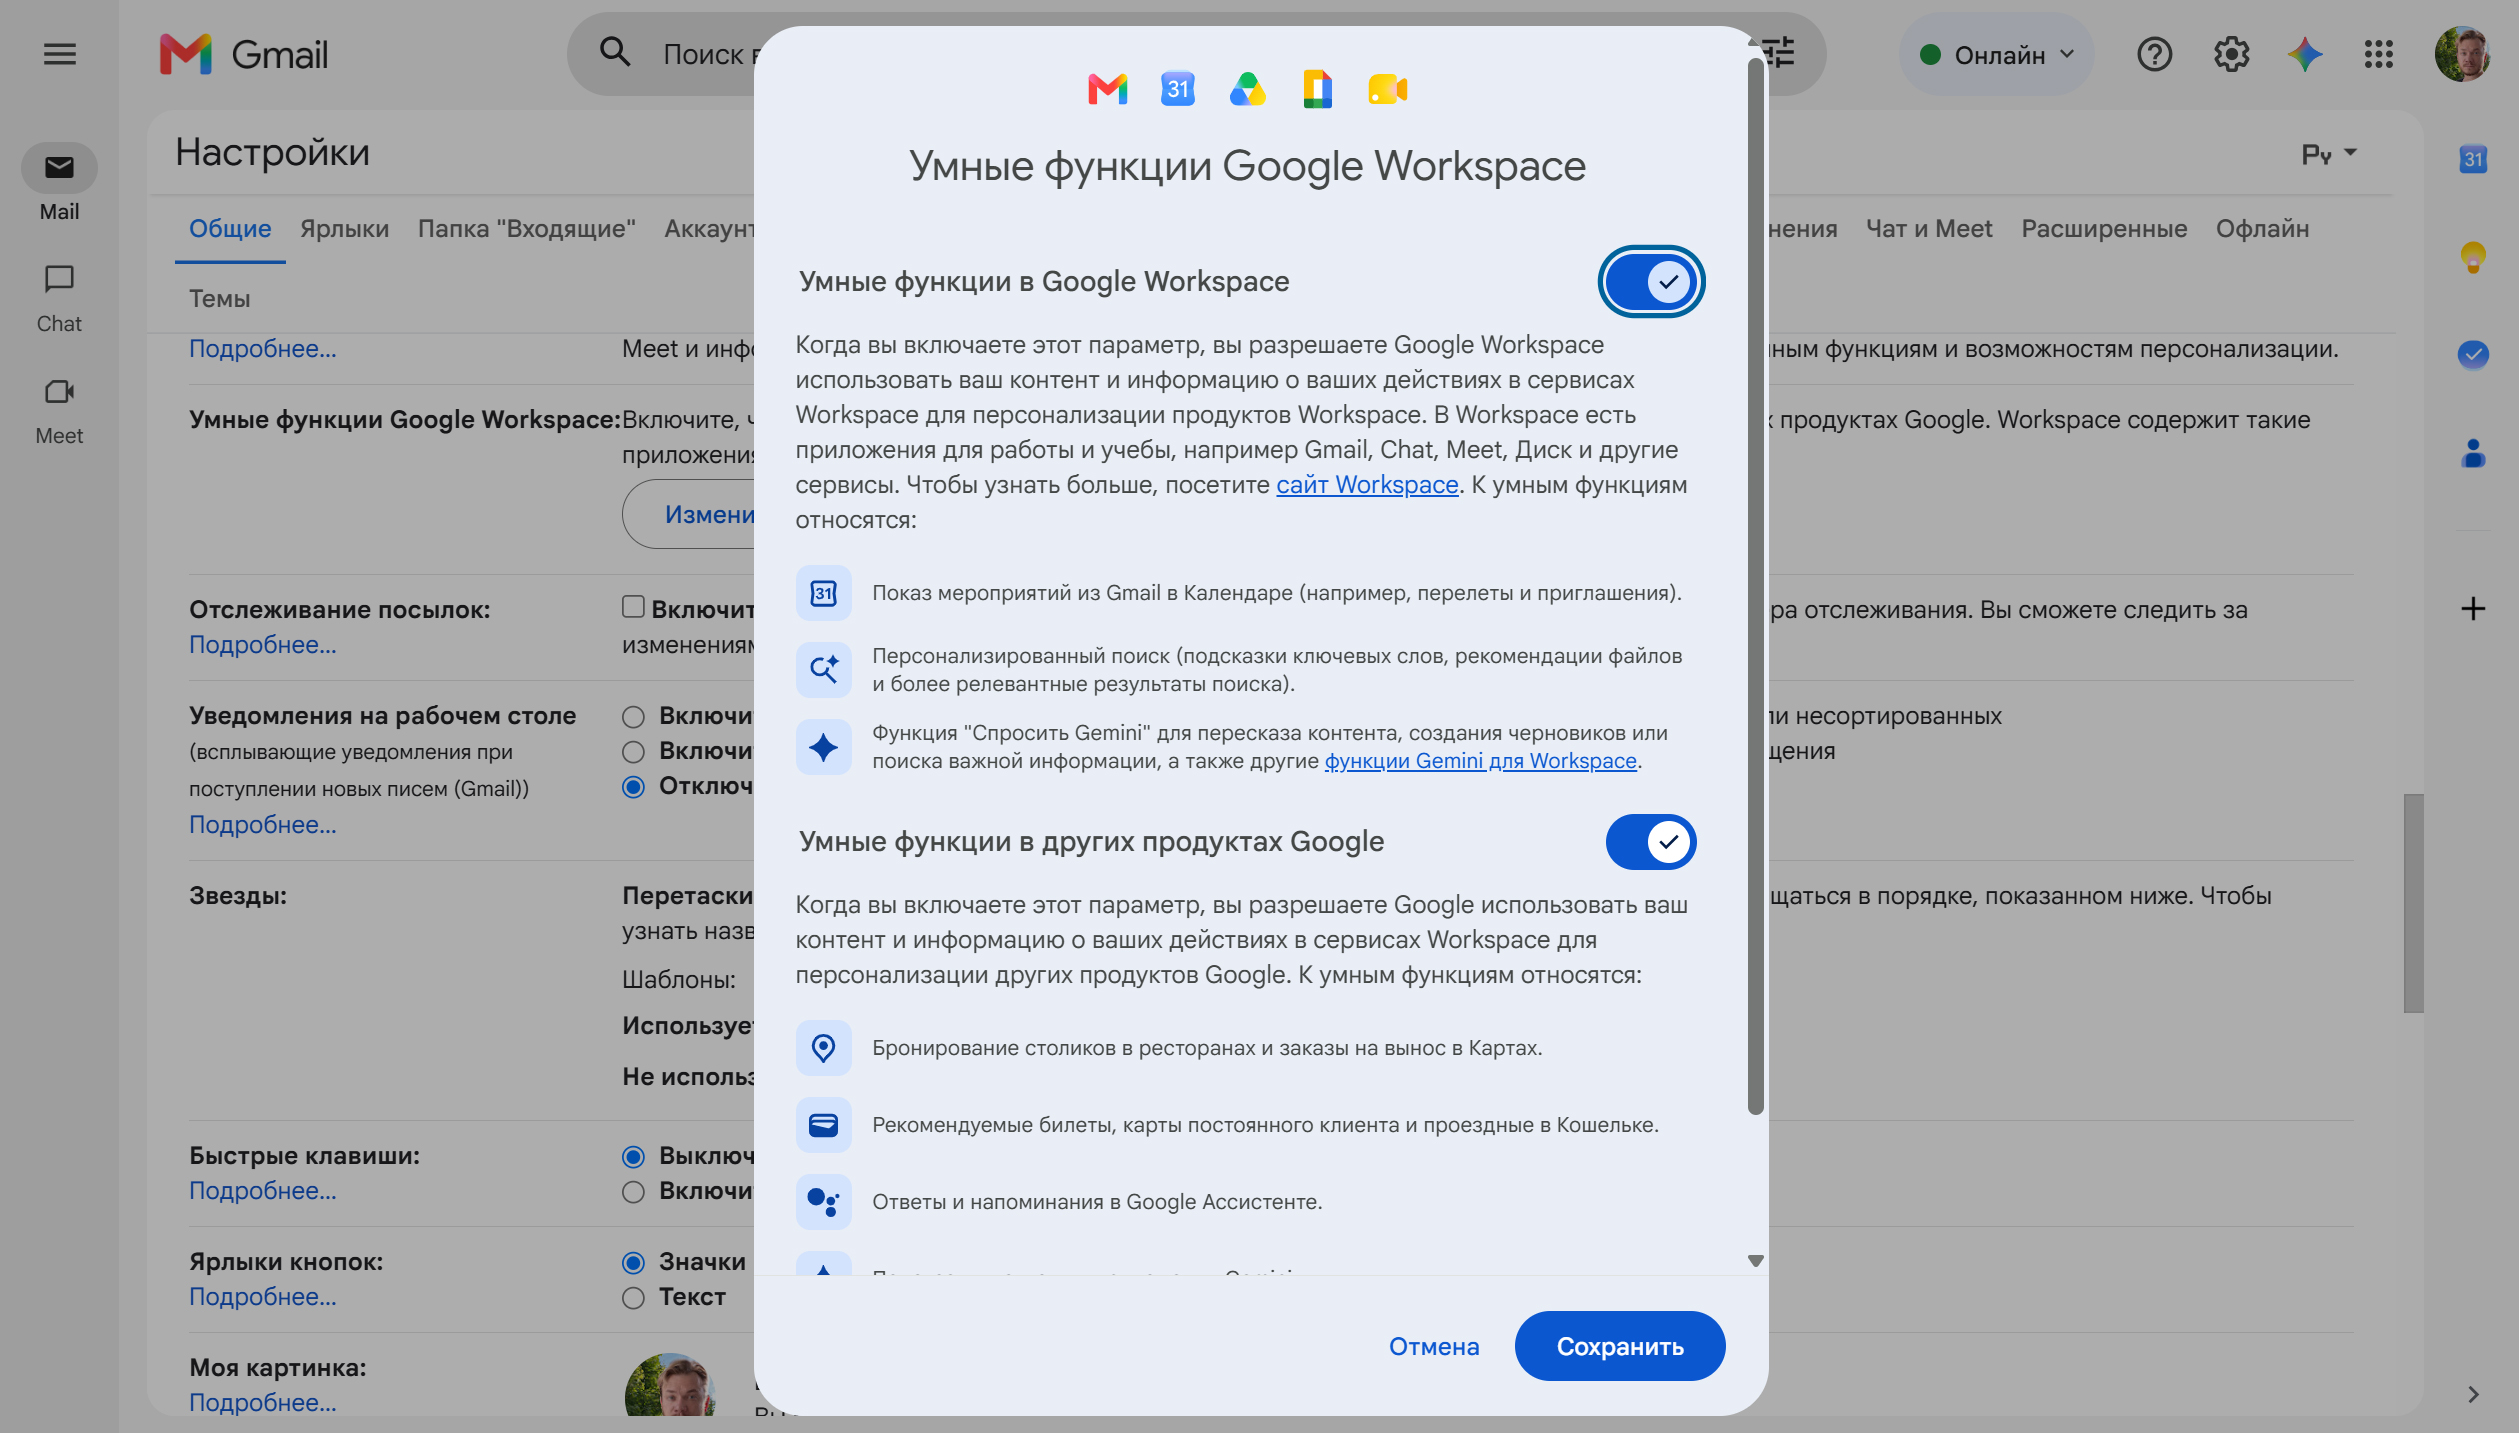Expand the side panel chevron
The height and width of the screenshot is (1433, 2519).
pos(2472,1394)
